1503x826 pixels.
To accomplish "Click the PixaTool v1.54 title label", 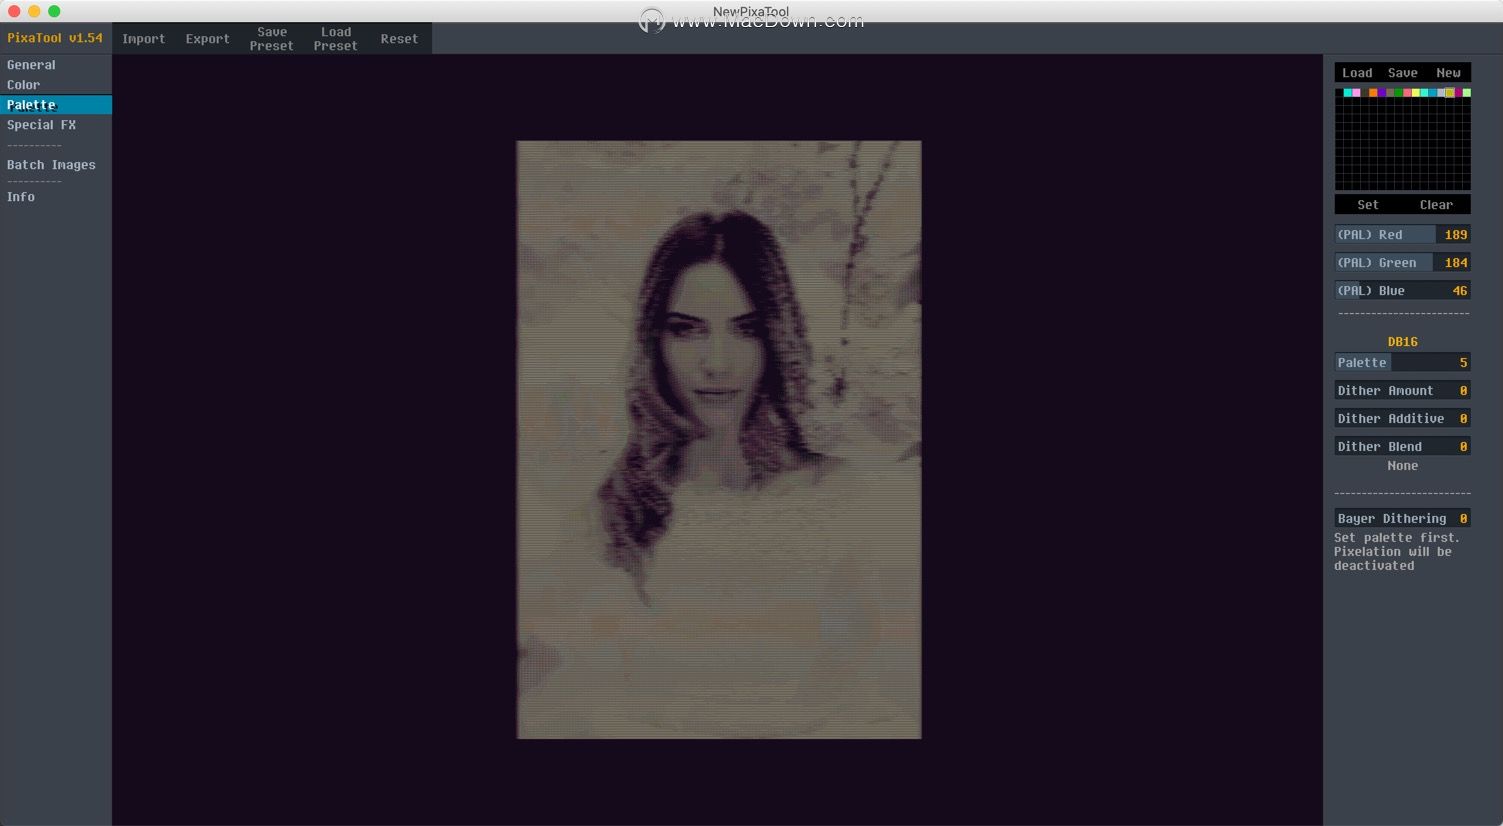I will pyautogui.click(x=55, y=38).
